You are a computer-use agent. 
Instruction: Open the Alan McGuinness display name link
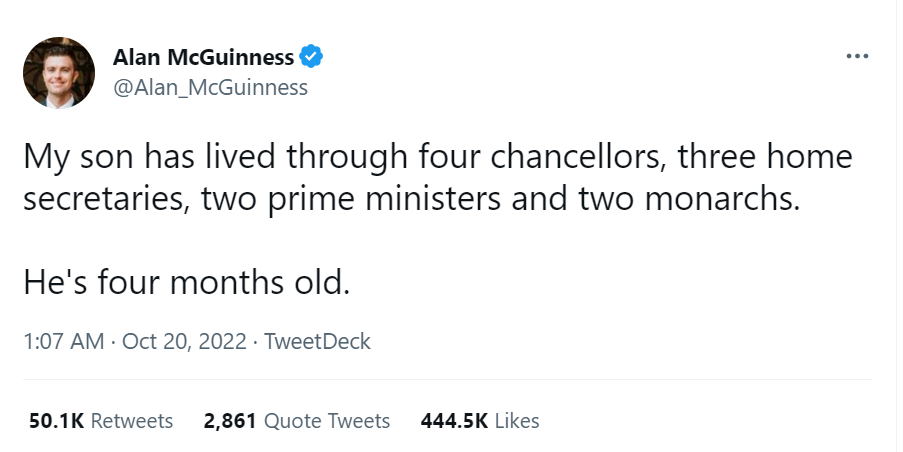204,58
